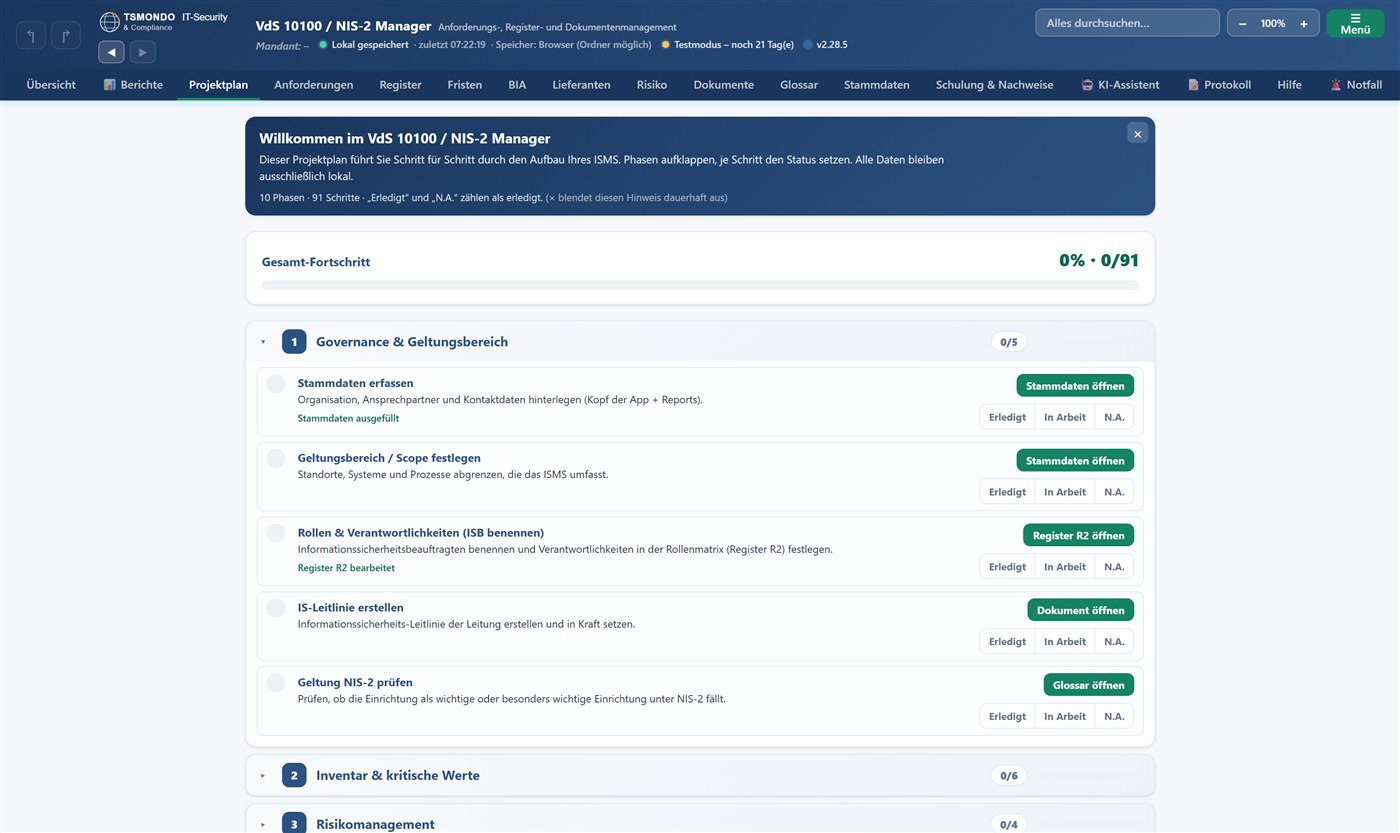Open Stammdaten from the Stammdaten erfassen step

[x=1075, y=385]
